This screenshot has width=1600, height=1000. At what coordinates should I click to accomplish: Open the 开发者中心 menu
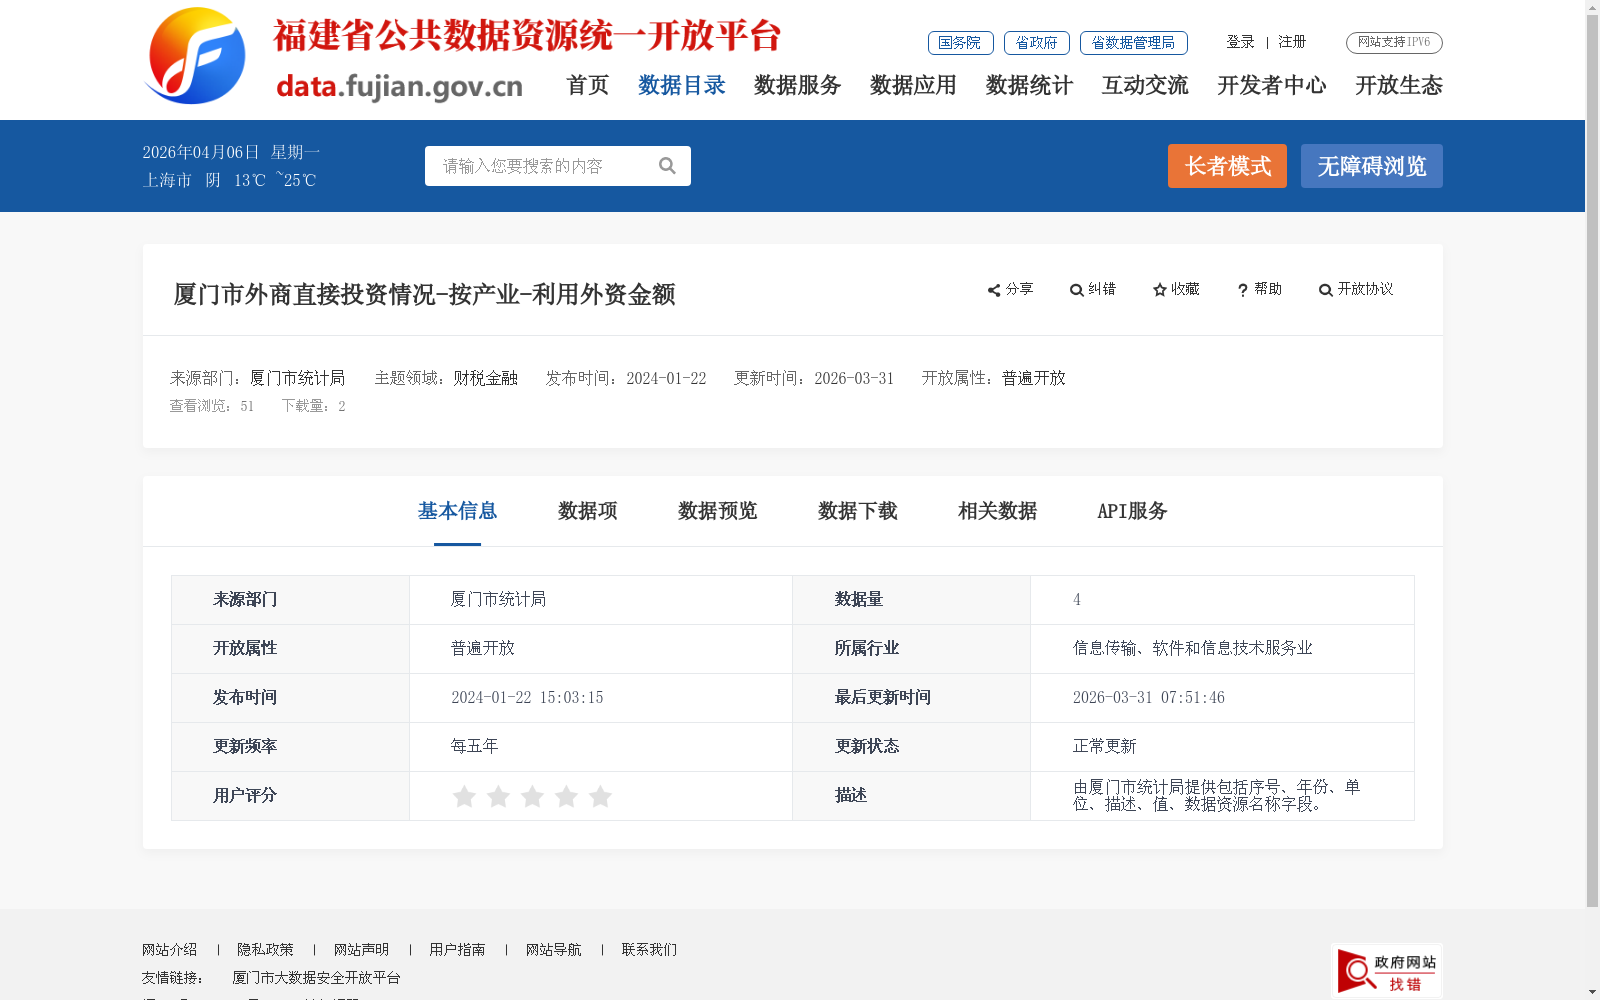(x=1272, y=86)
